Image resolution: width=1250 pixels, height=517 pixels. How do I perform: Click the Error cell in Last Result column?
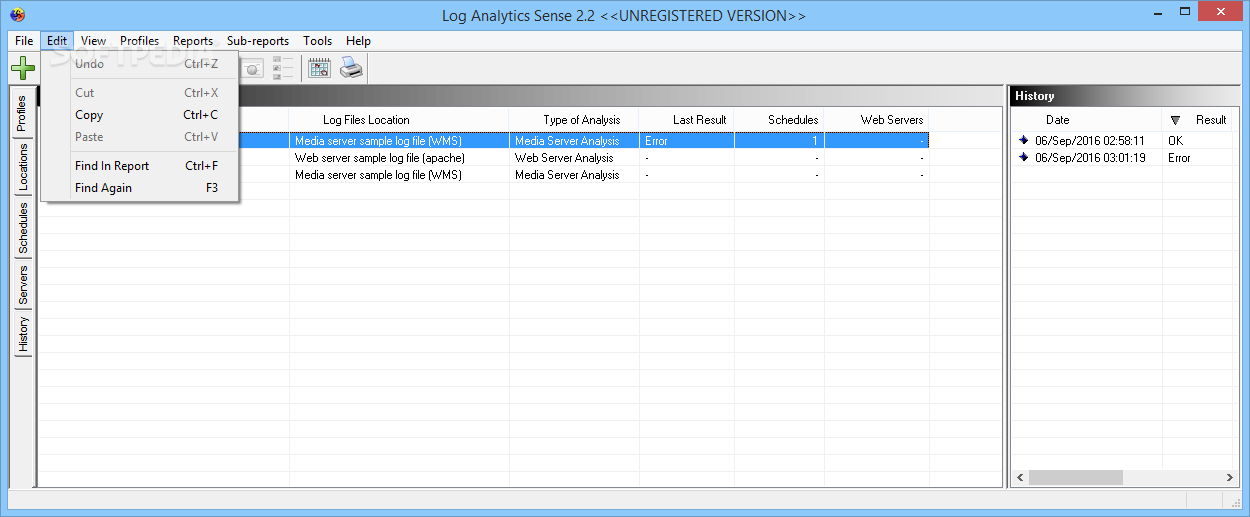point(687,141)
